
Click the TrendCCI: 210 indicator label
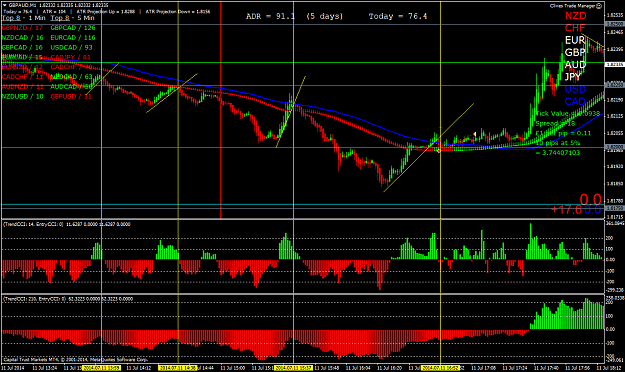tap(68, 299)
